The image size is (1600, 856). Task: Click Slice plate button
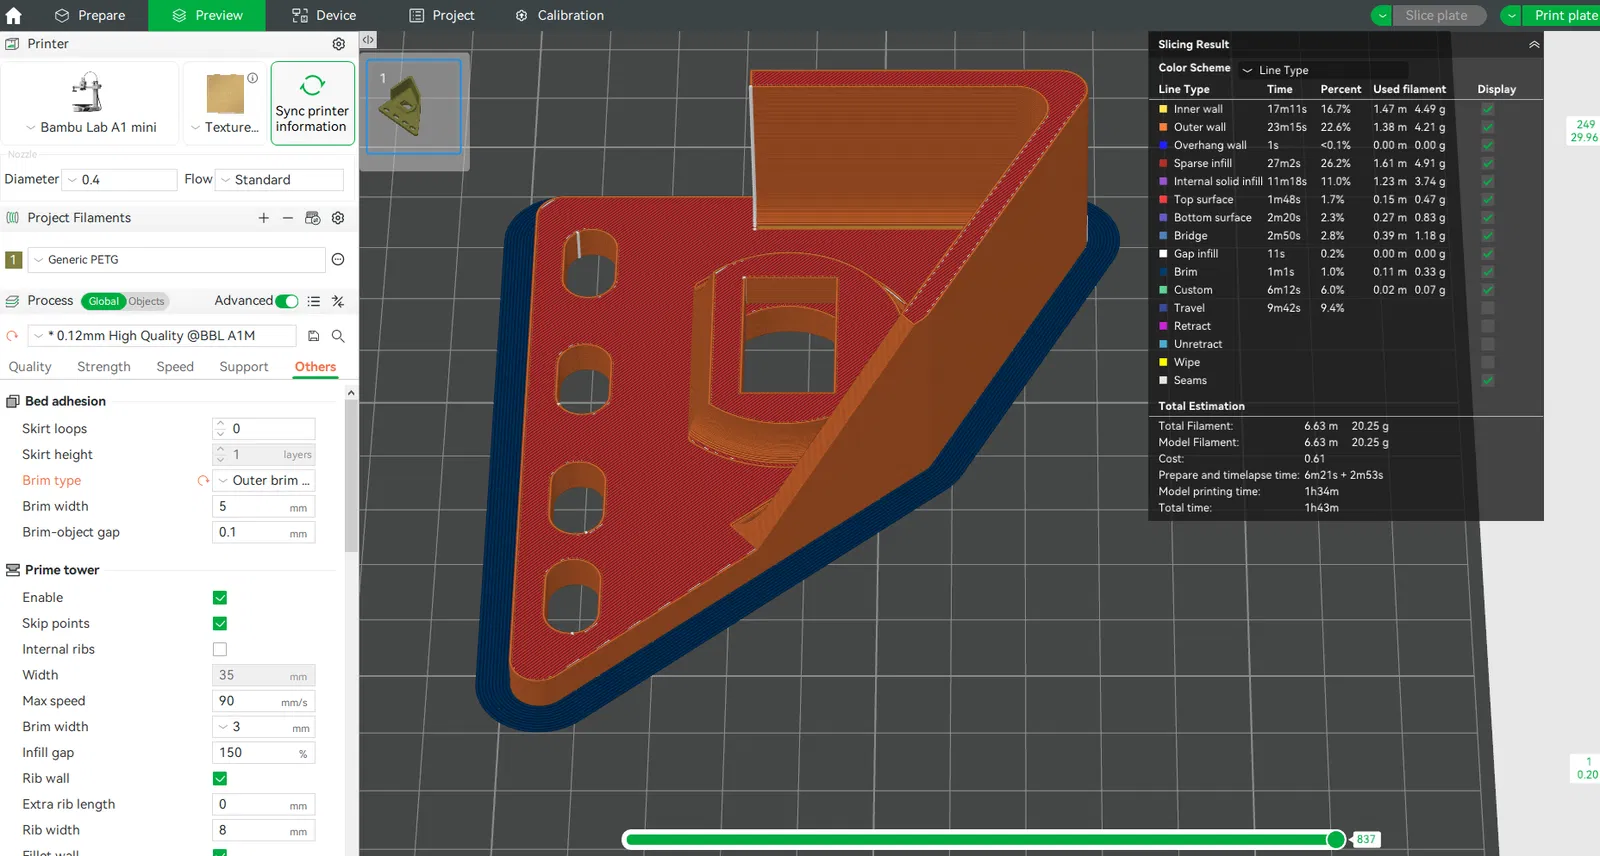tap(1437, 15)
